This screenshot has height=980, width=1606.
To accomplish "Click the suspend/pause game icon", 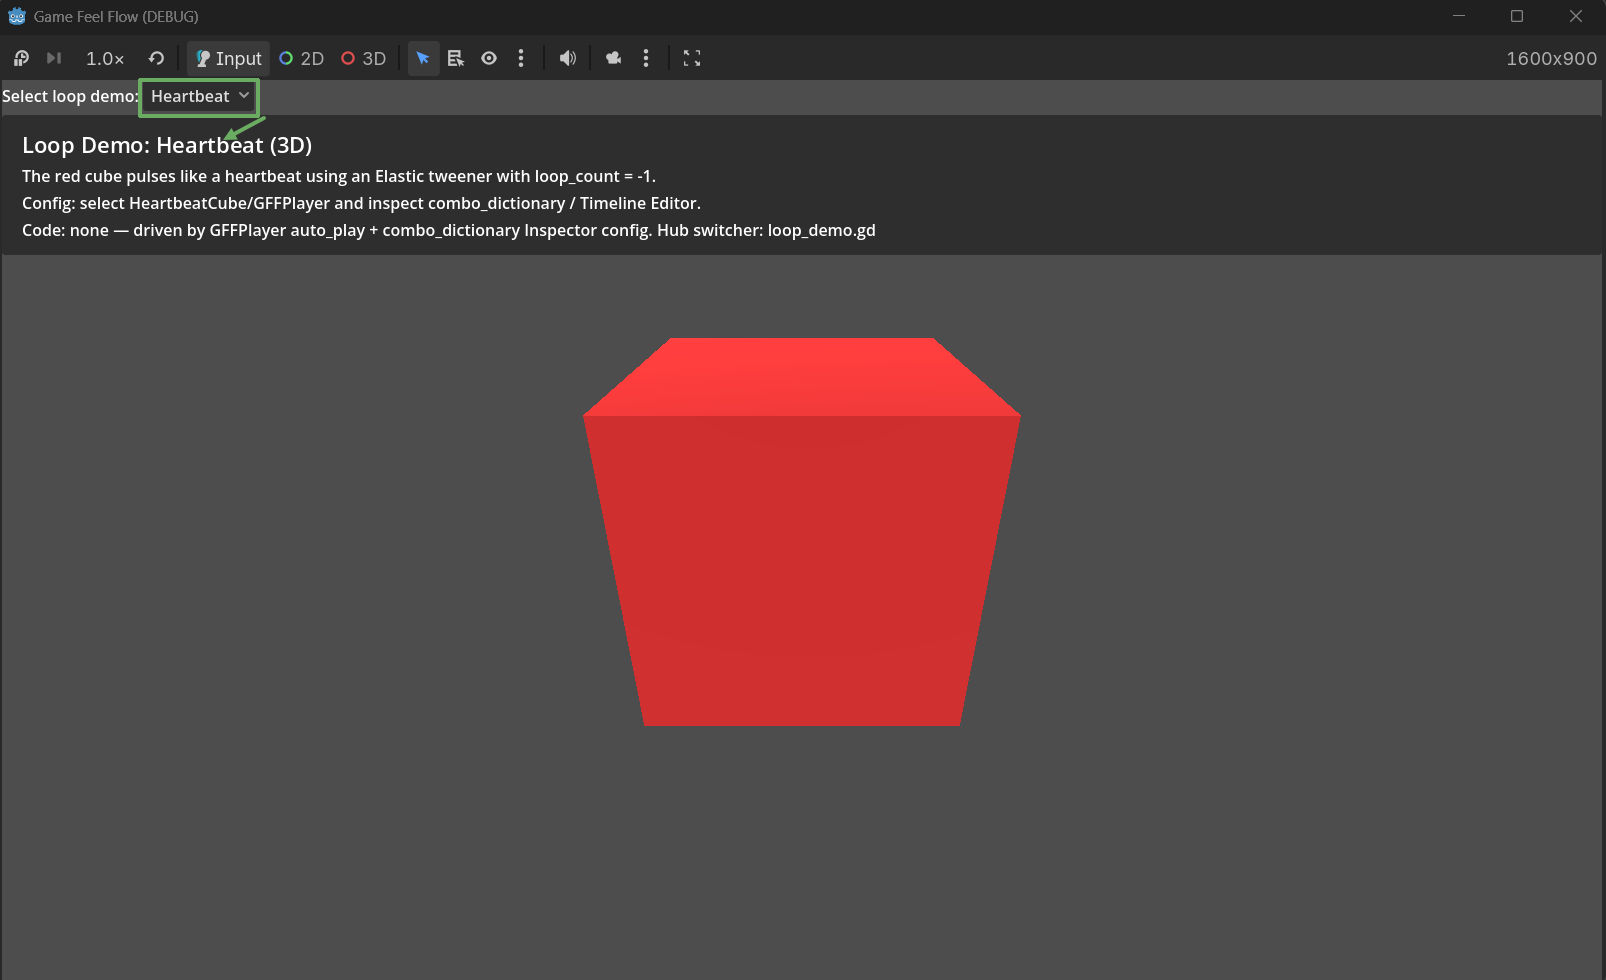I will click(x=21, y=58).
